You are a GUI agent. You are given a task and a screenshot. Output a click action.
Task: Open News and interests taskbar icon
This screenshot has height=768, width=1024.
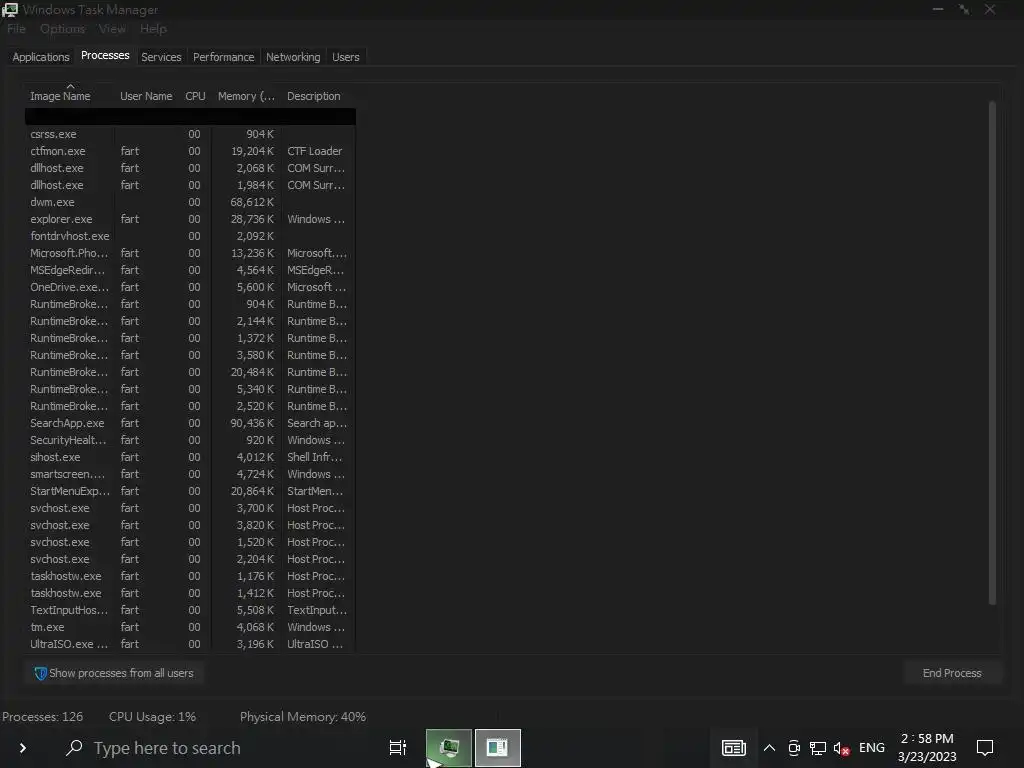click(x=733, y=748)
